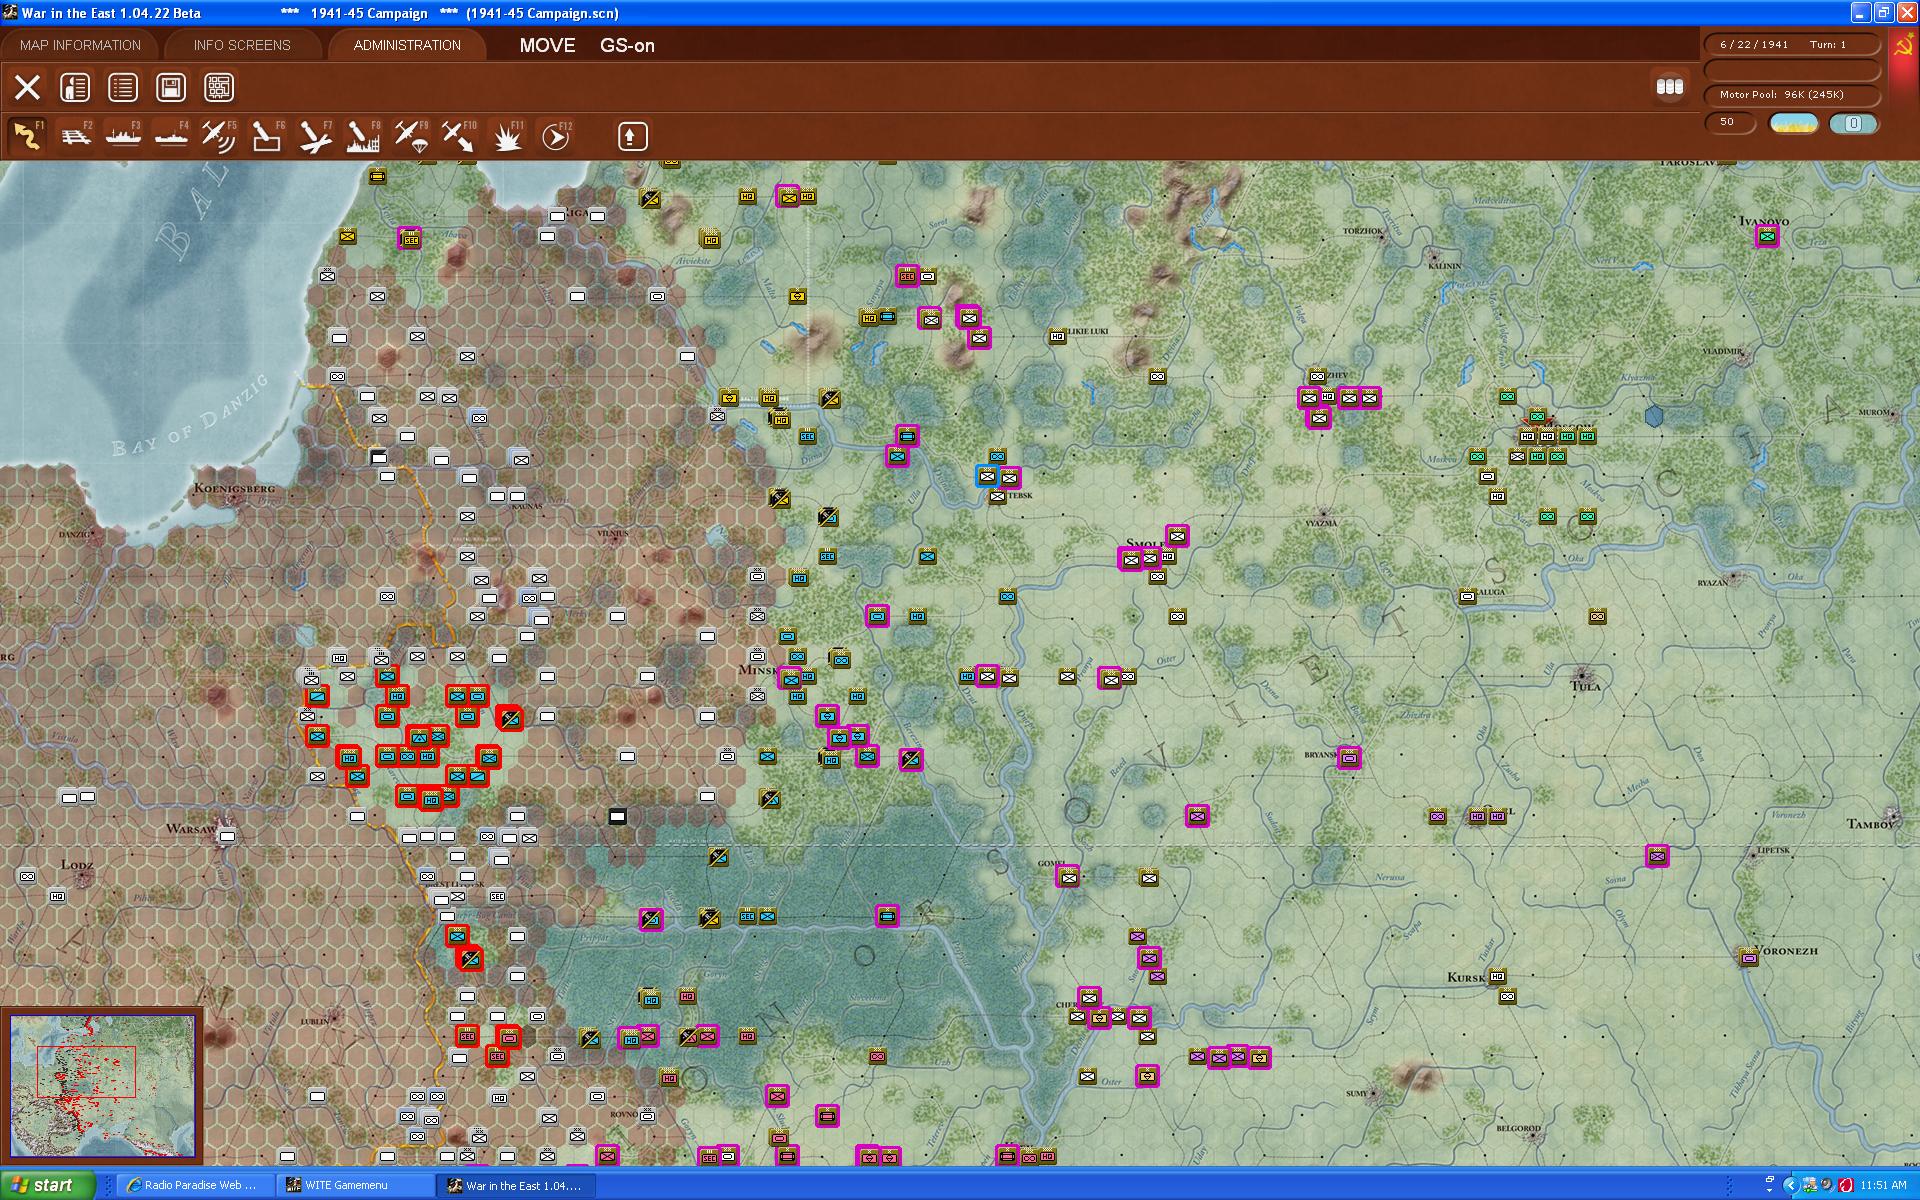The image size is (1920, 1200).
Task: Click the 6/22/1941 Turn 1 date display
Action: 1792,45
